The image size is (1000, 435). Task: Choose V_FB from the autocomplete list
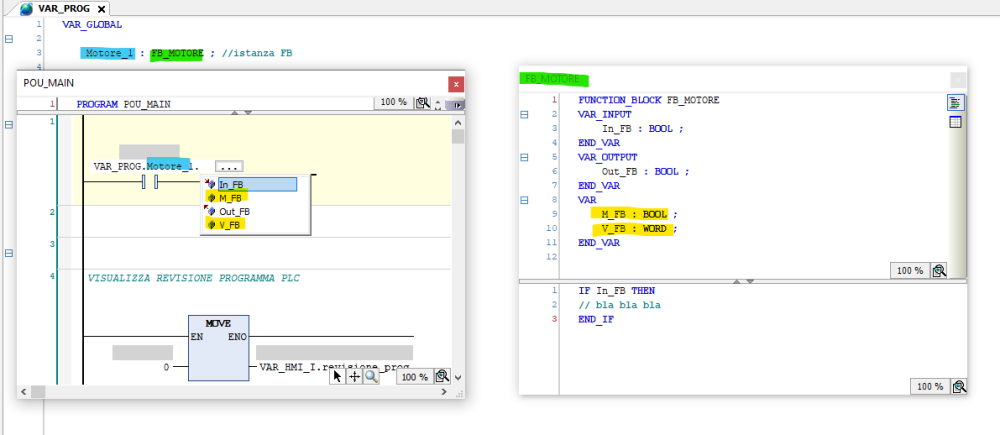tap(230, 225)
